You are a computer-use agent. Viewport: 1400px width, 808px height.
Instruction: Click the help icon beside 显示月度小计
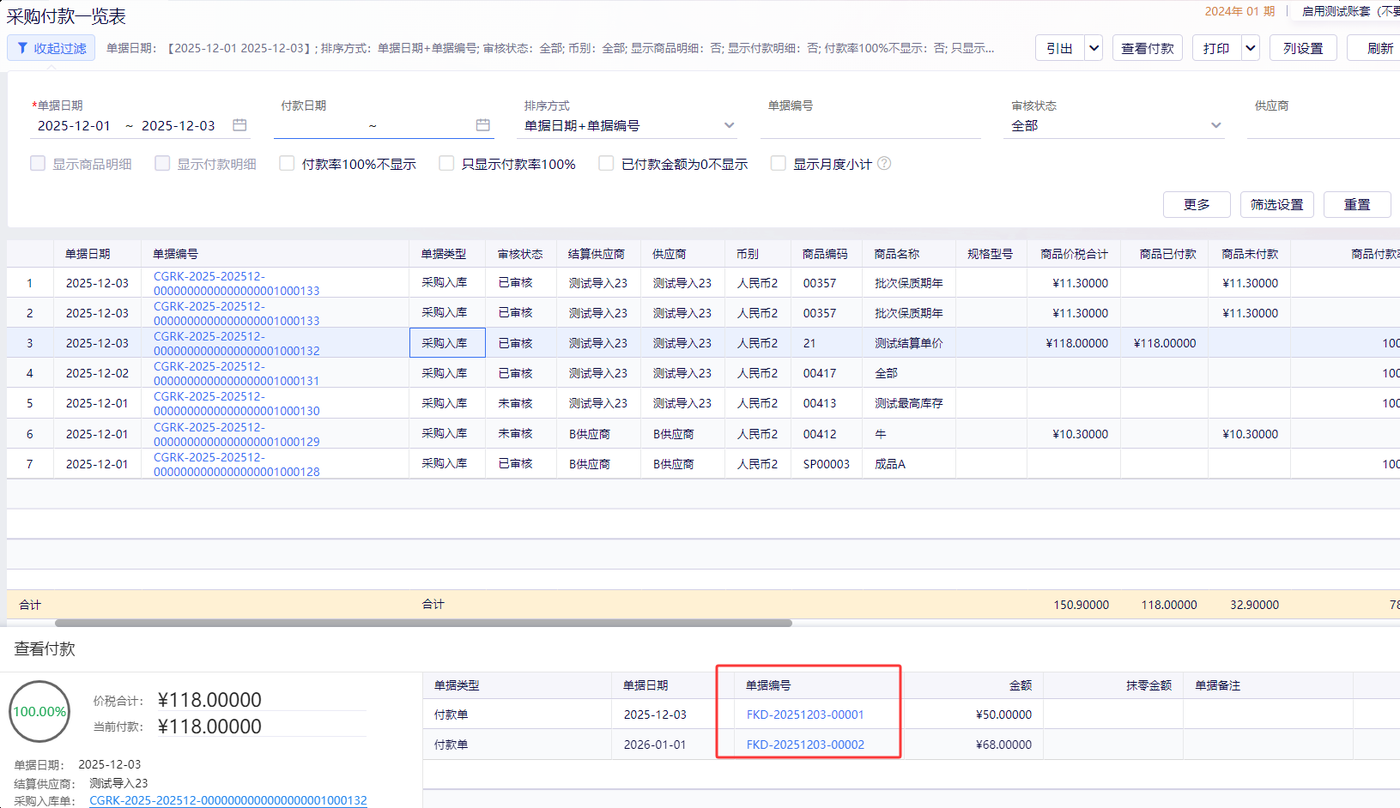pyautogui.click(x=884, y=164)
